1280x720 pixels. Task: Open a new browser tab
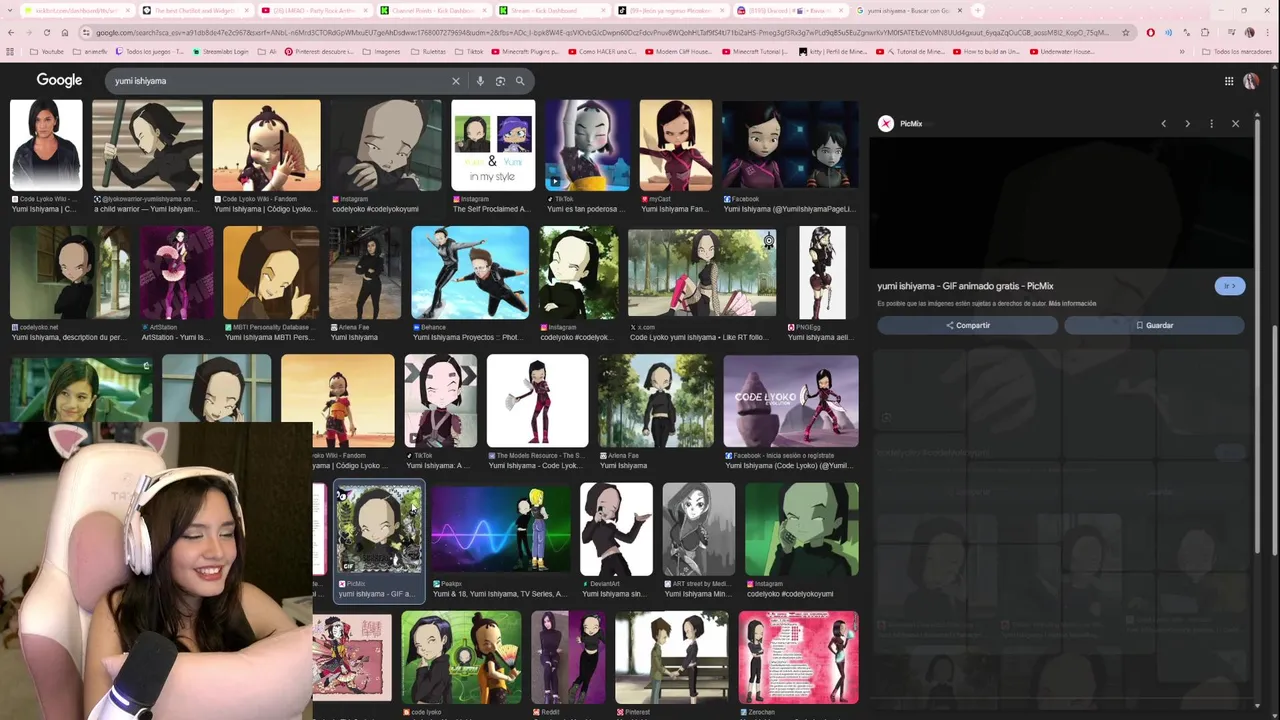coord(978,10)
